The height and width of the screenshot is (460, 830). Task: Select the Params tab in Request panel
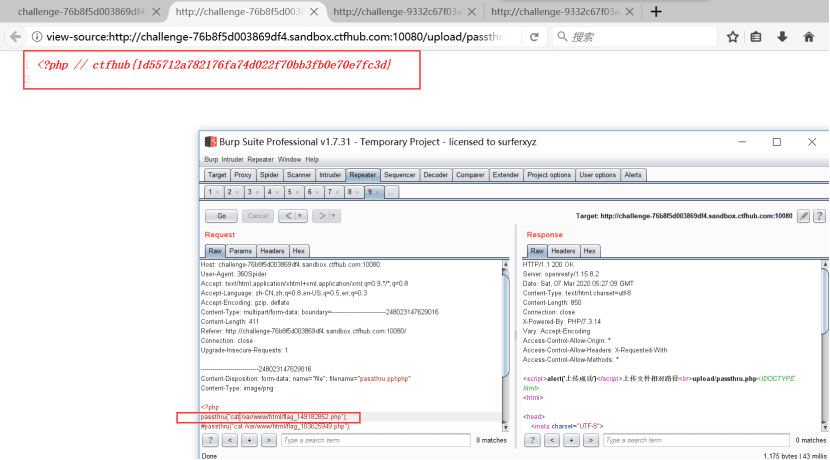pos(241,251)
